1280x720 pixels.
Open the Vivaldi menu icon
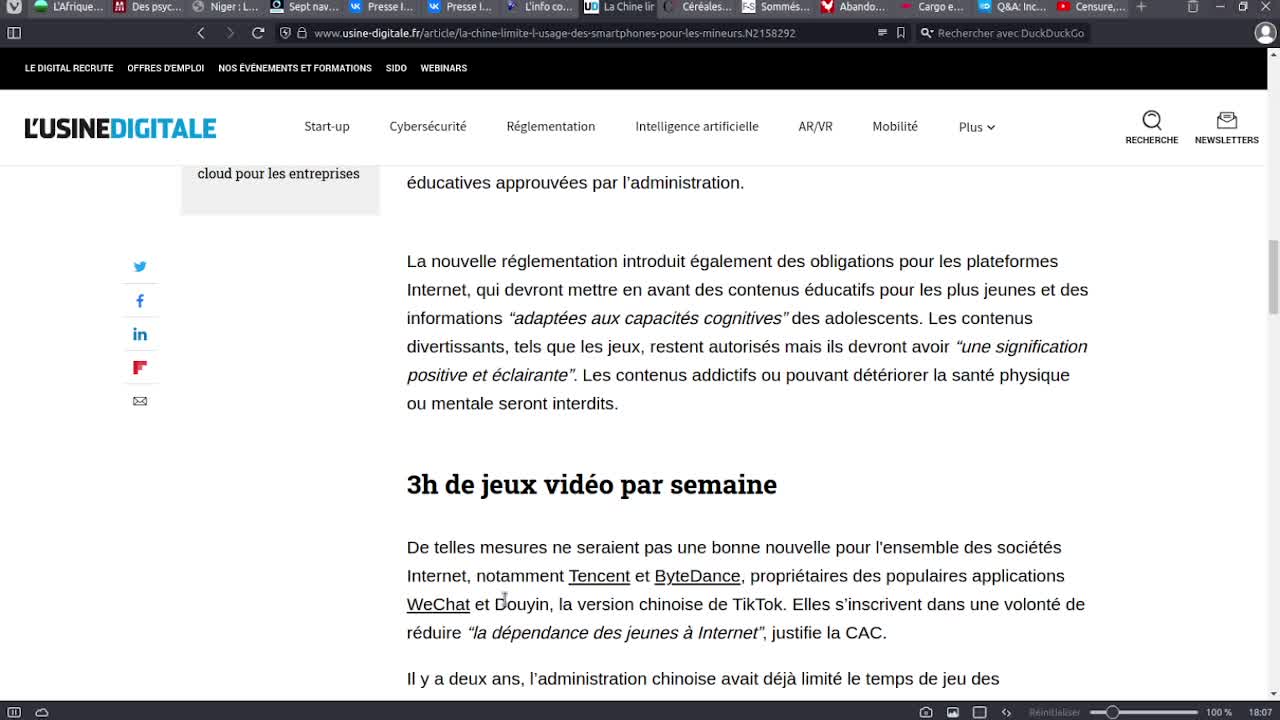[14, 7]
